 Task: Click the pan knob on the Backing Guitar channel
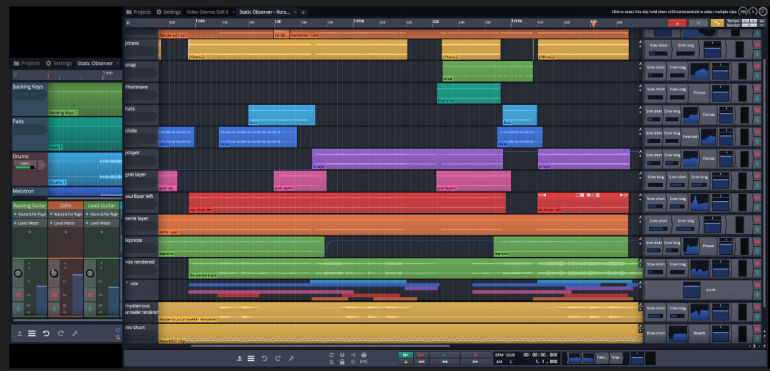coord(18,273)
